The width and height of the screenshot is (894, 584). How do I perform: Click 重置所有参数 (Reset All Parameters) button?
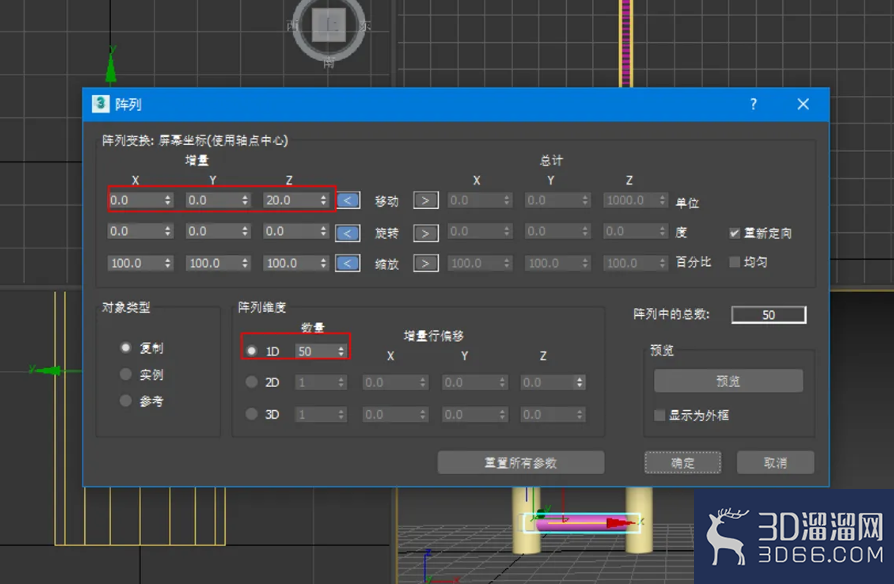click(x=521, y=463)
